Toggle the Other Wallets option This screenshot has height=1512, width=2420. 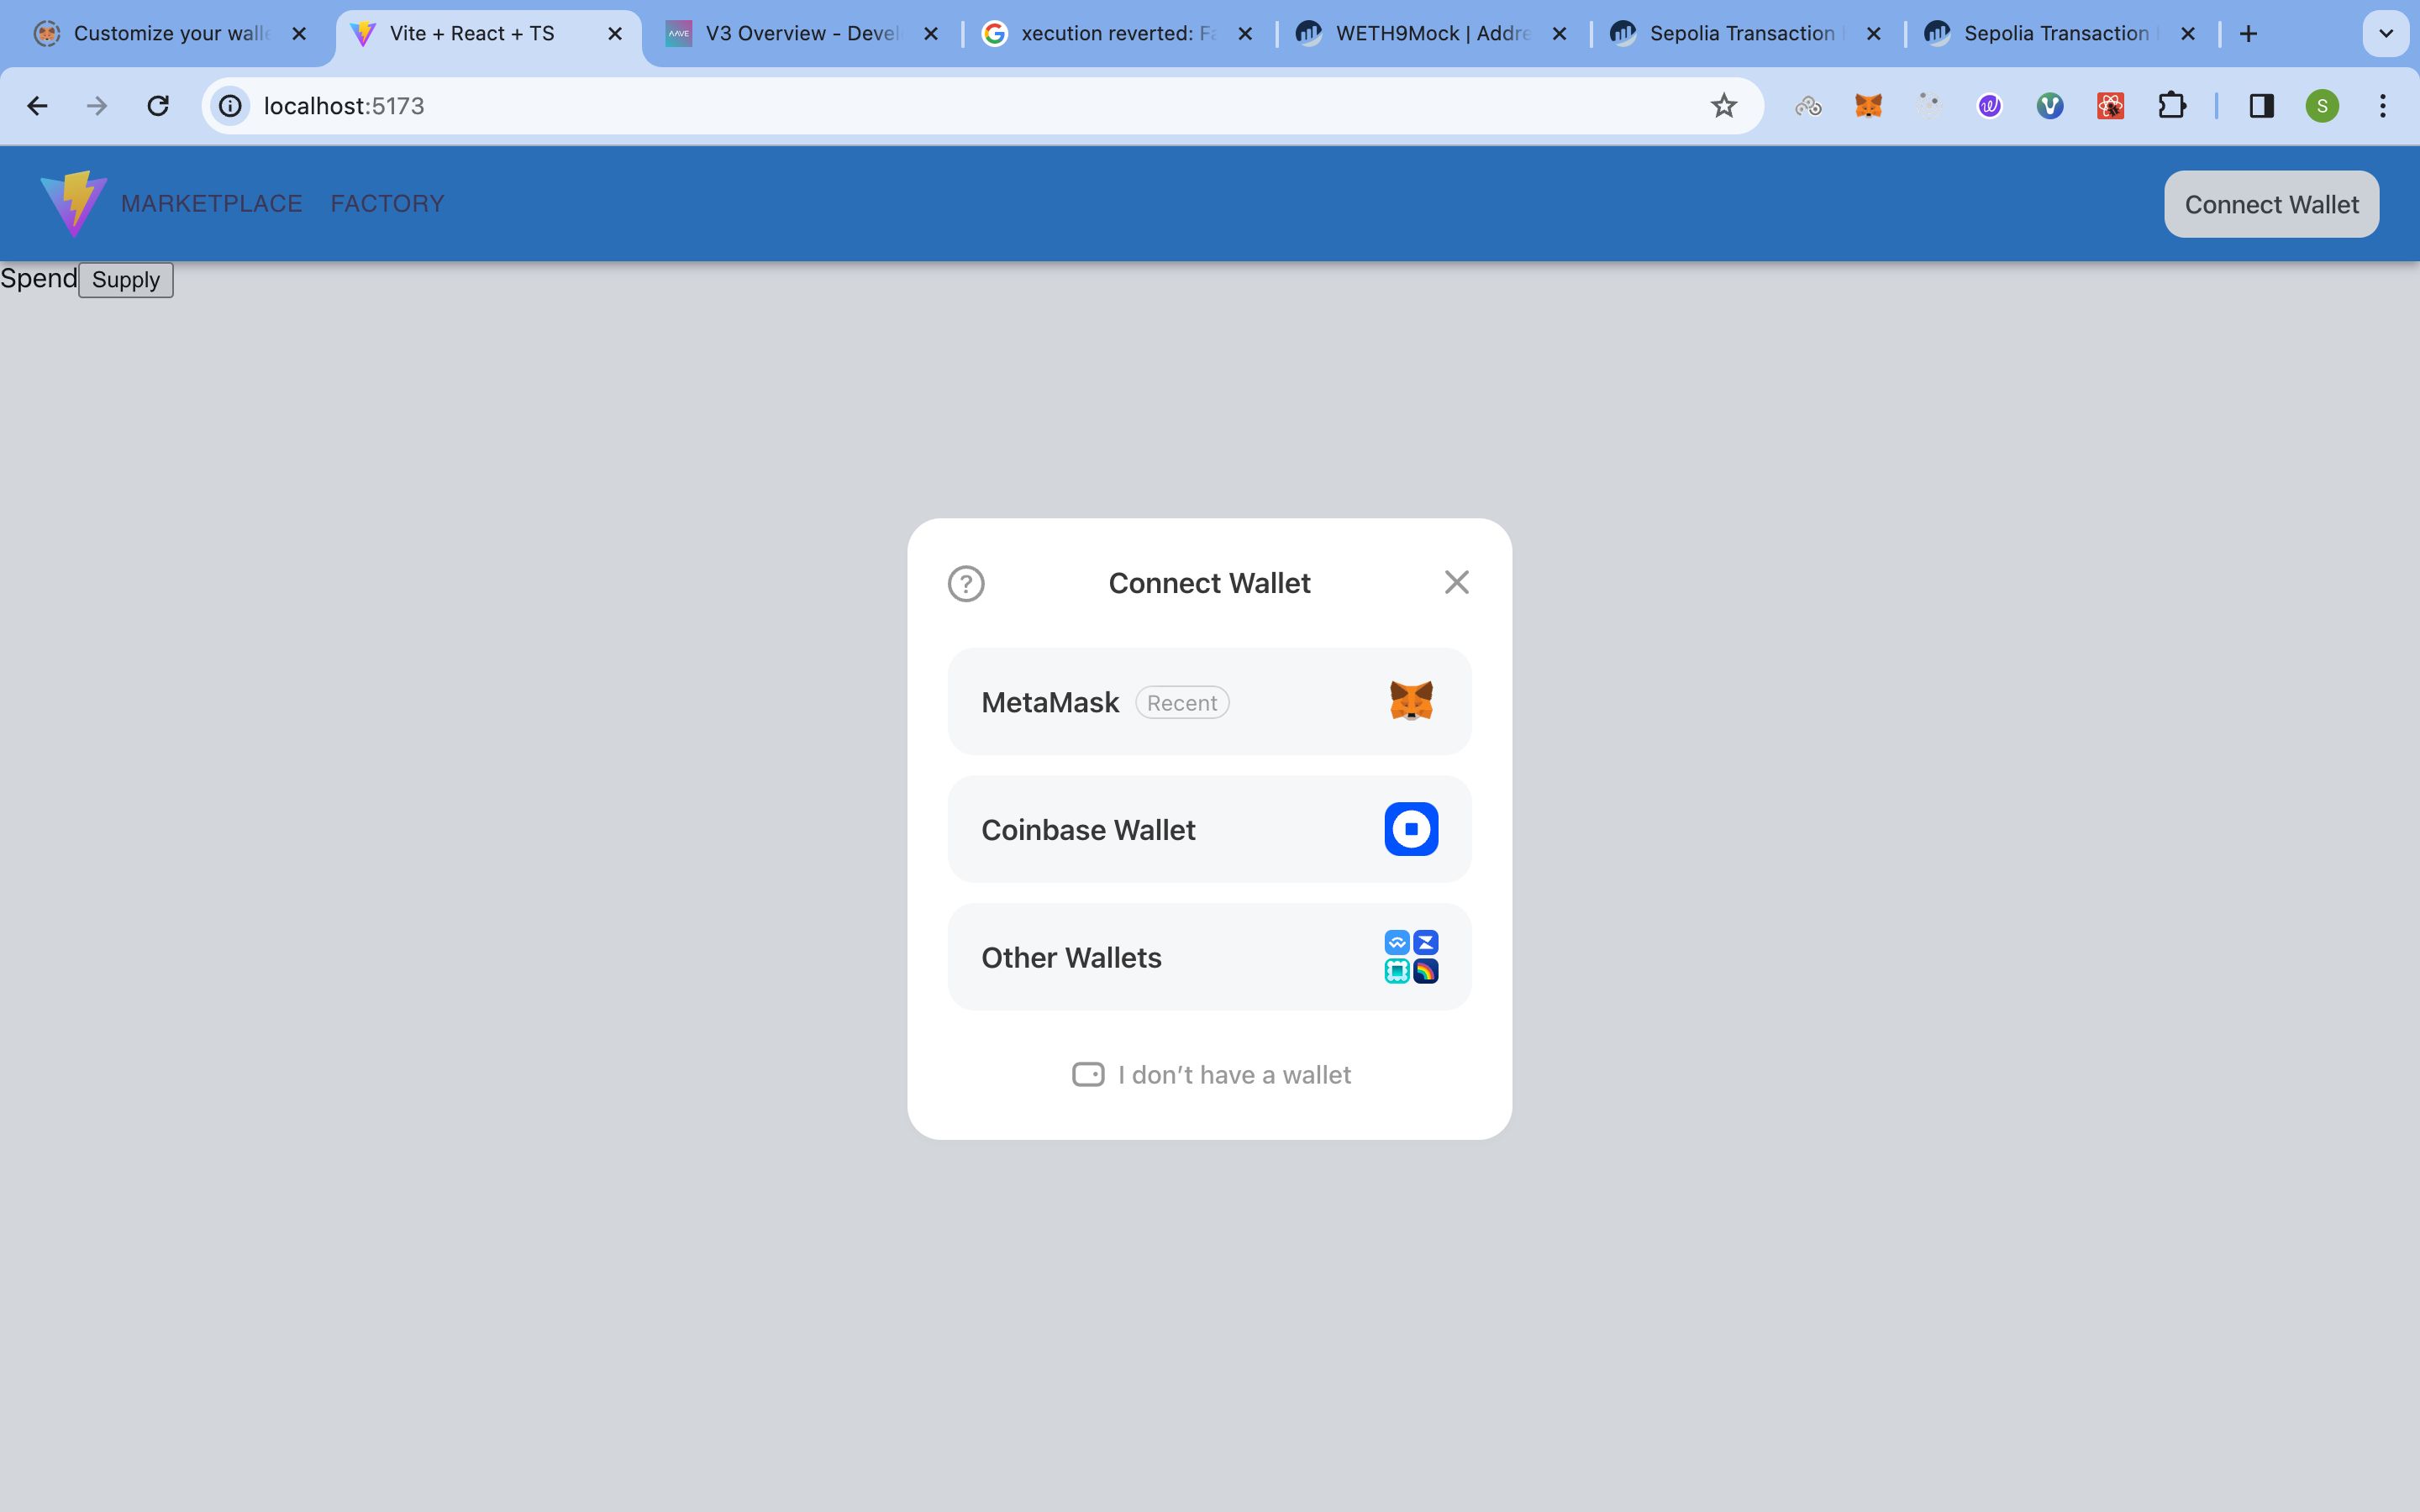(x=1209, y=956)
